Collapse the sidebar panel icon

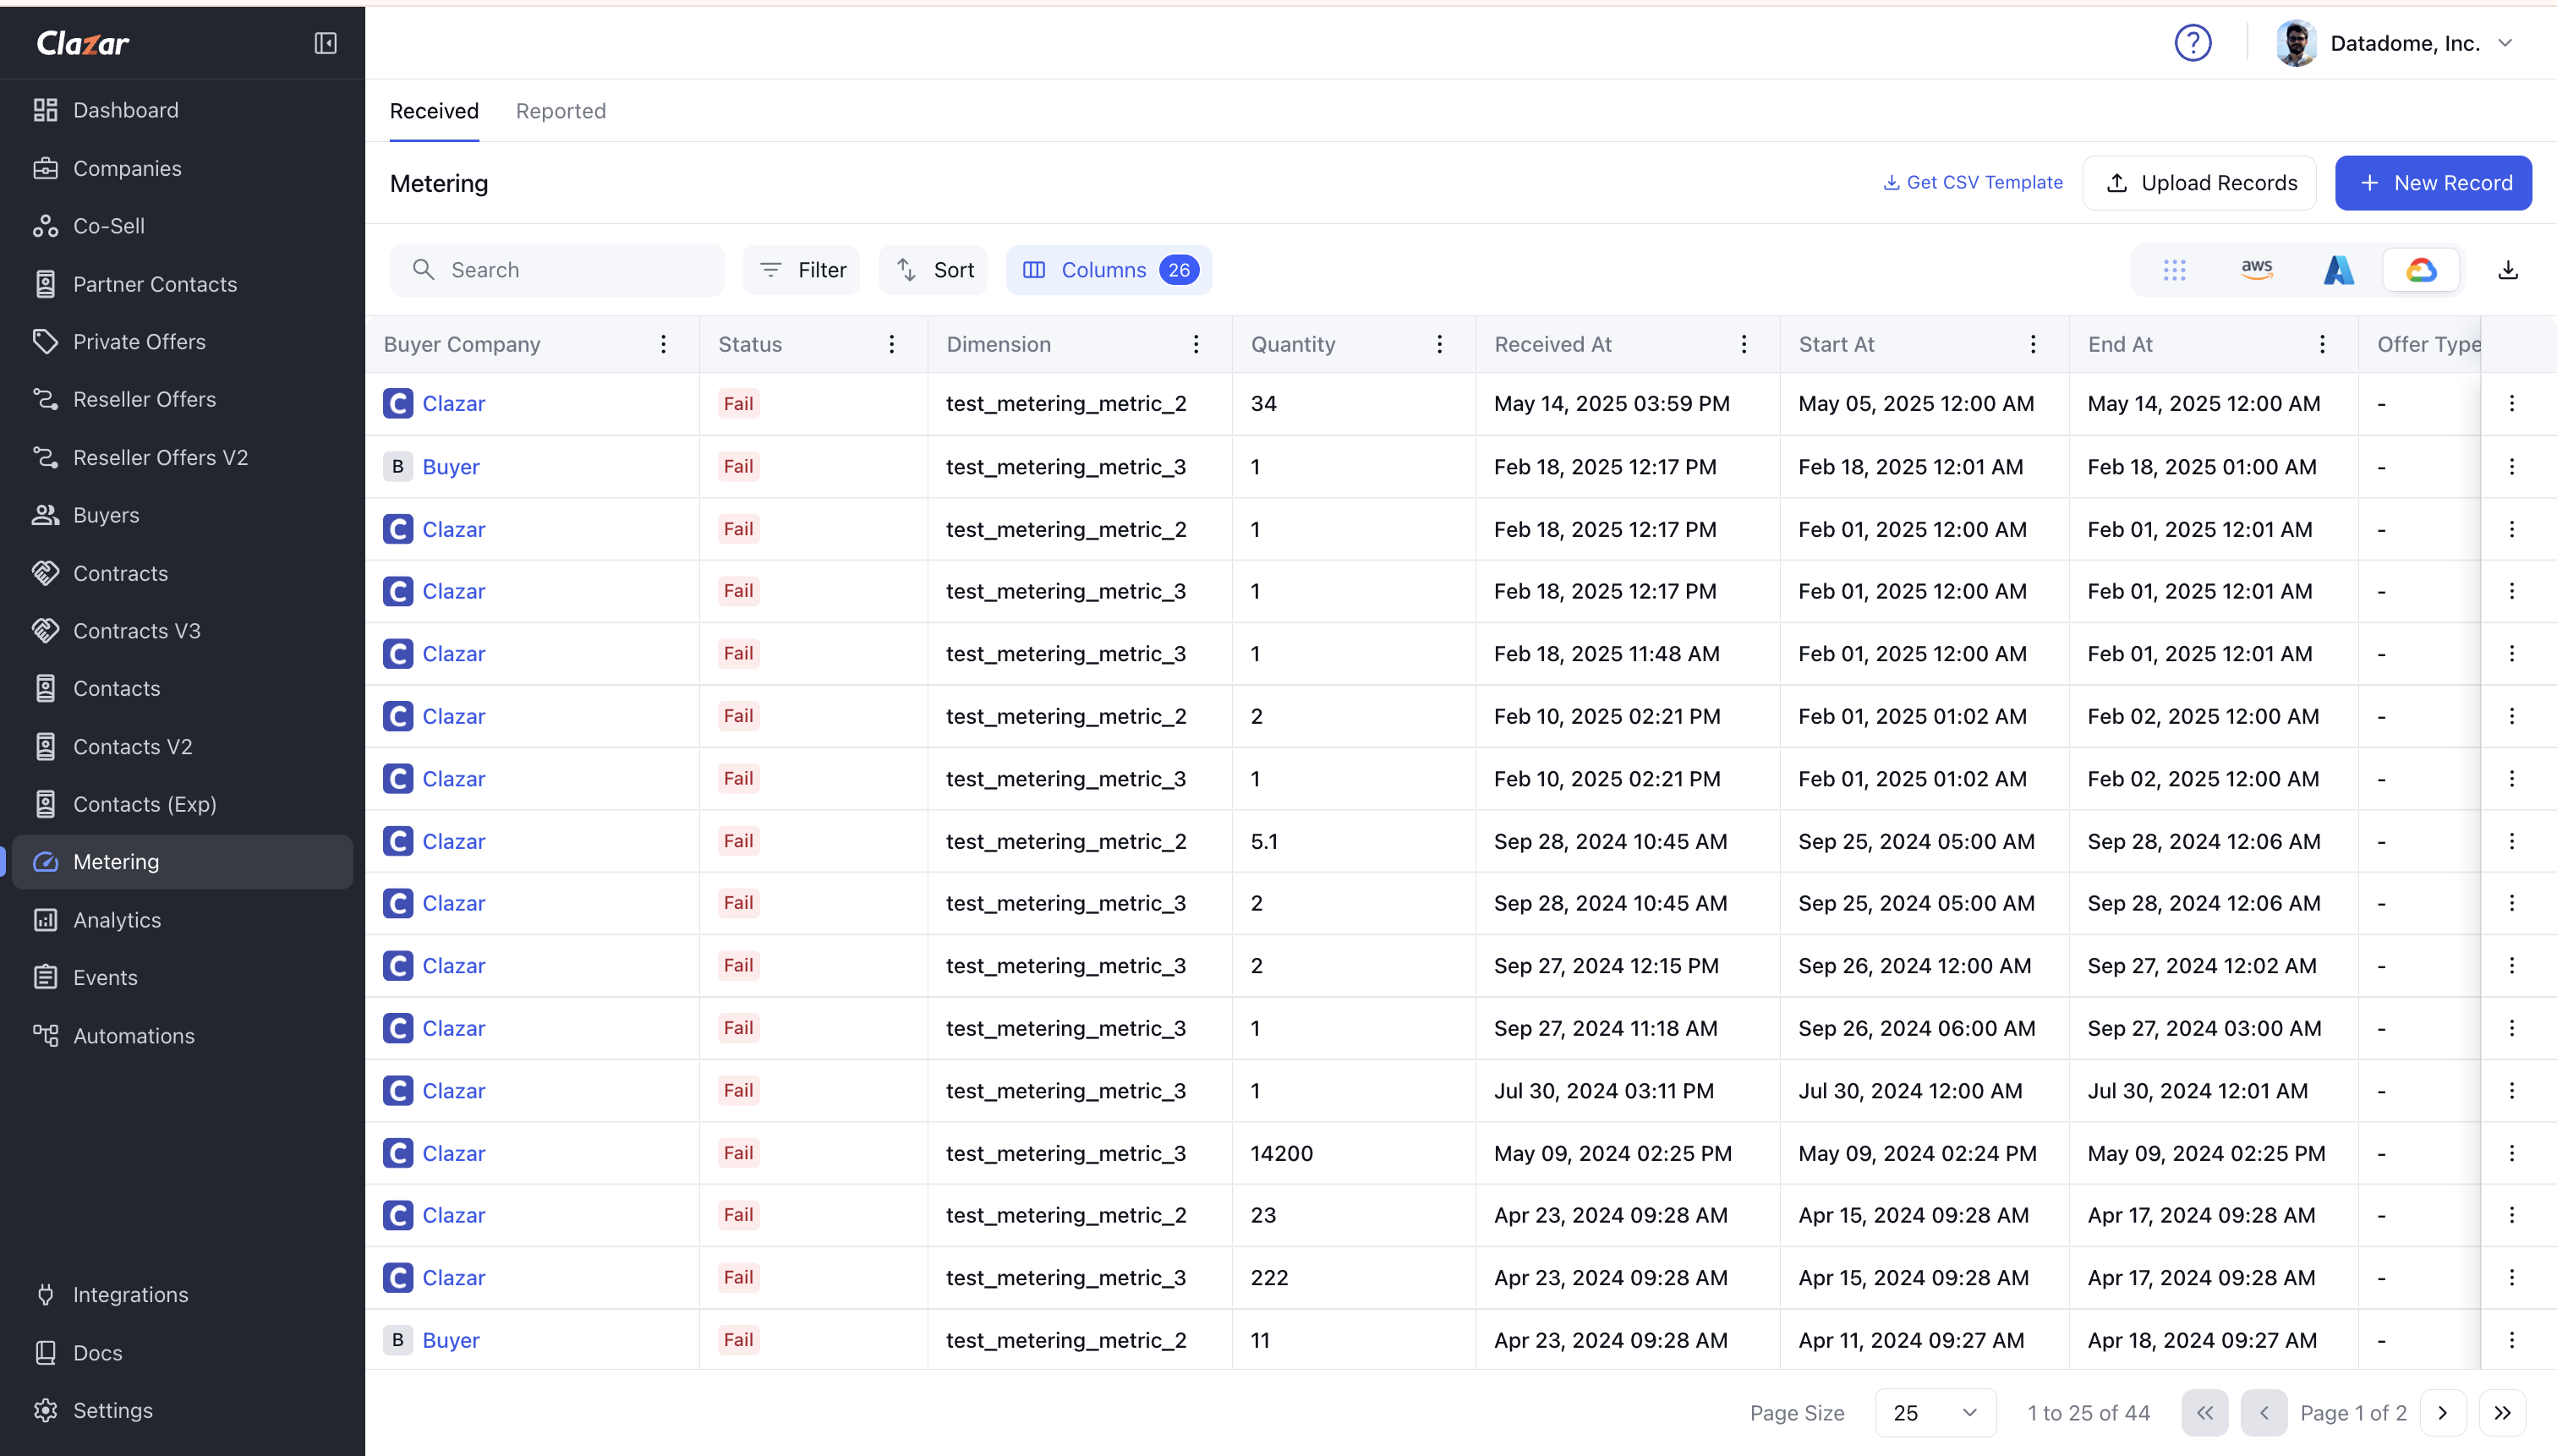325,43
